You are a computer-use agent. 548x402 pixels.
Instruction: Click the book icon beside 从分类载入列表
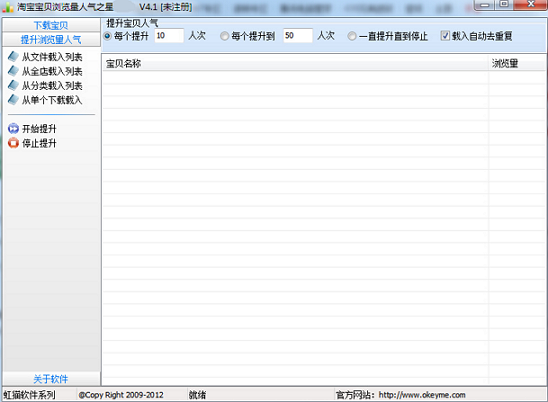click(13, 85)
